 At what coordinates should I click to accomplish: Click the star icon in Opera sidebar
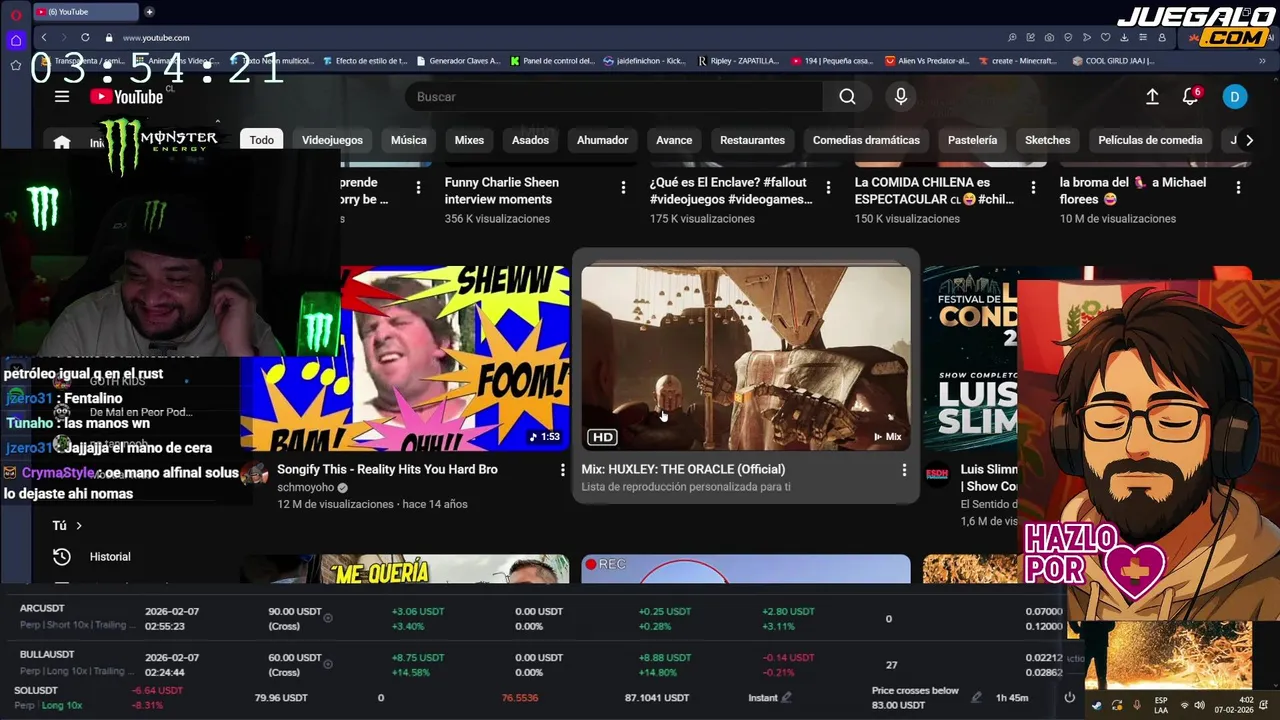(x=15, y=65)
